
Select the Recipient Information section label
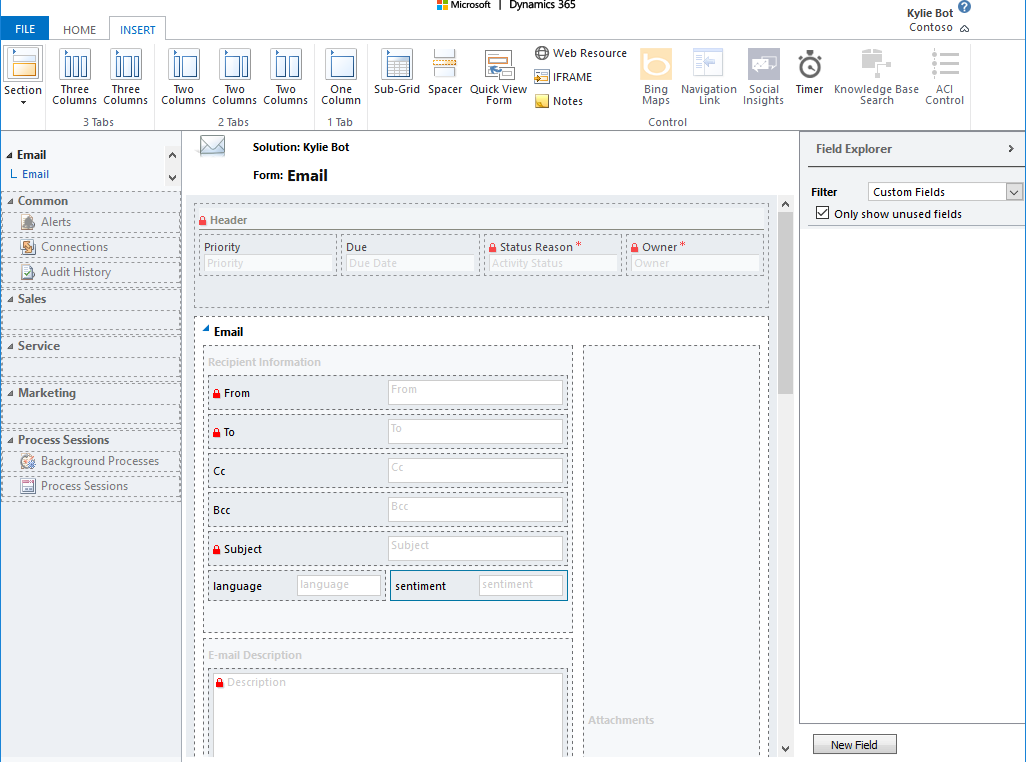pos(264,362)
